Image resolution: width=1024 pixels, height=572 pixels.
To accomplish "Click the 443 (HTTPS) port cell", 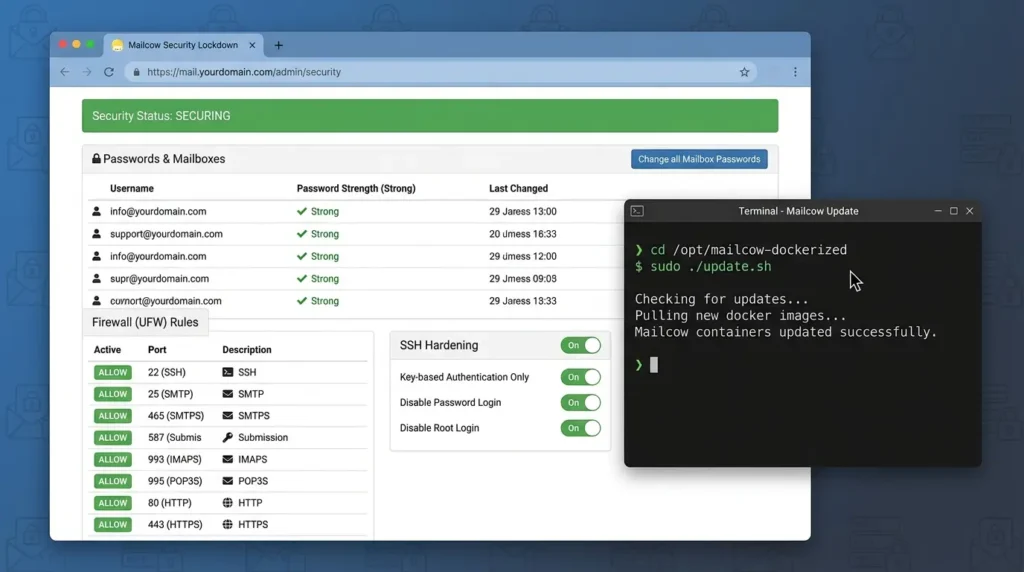I will point(175,524).
